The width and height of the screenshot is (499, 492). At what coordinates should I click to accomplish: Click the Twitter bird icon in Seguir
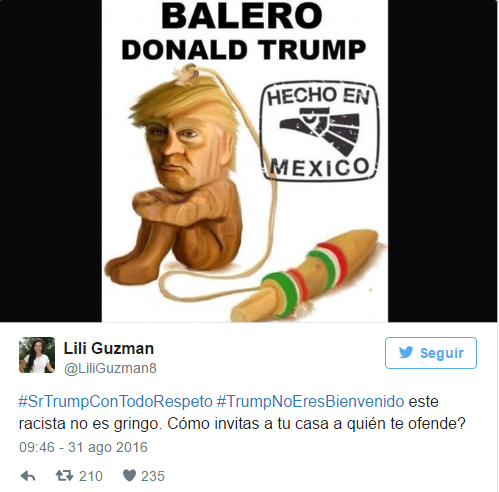(x=406, y=353)
